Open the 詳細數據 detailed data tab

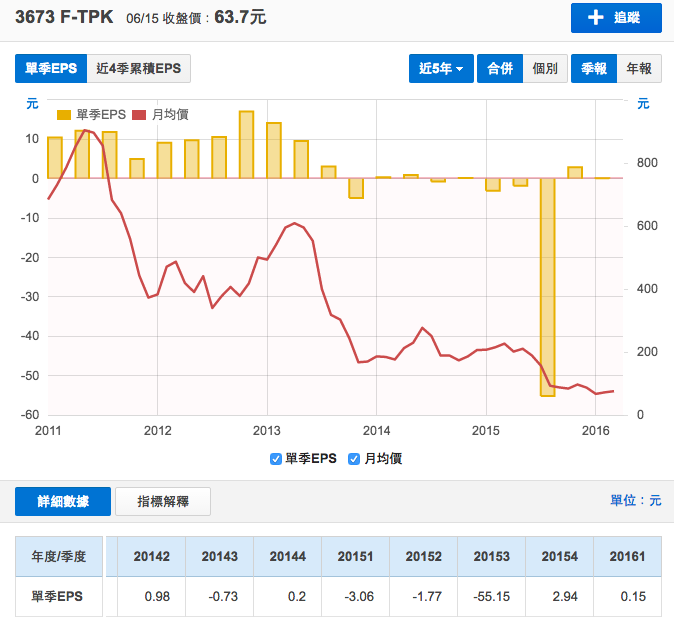point(62,501)
